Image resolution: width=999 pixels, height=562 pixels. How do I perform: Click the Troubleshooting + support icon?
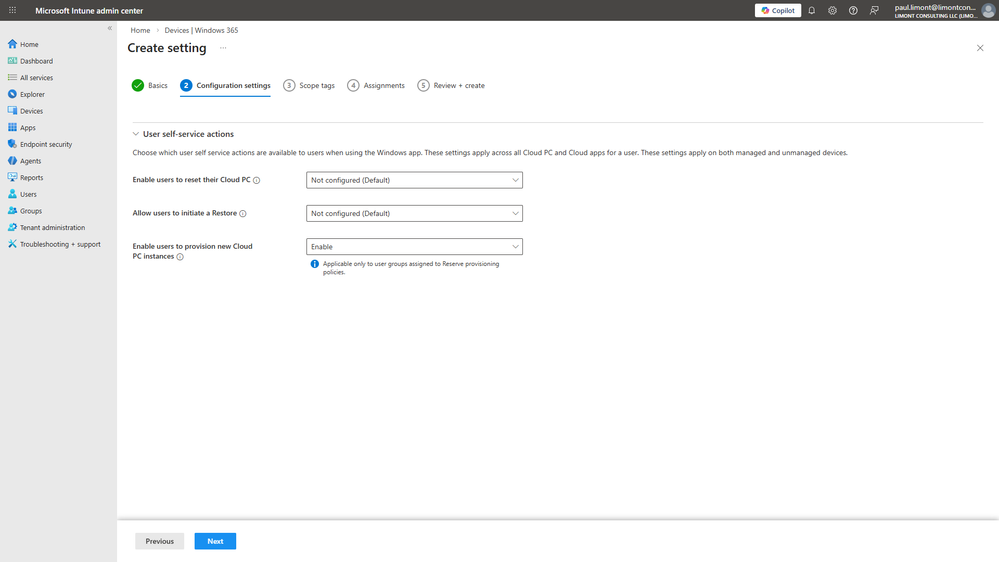pos(12,244)
